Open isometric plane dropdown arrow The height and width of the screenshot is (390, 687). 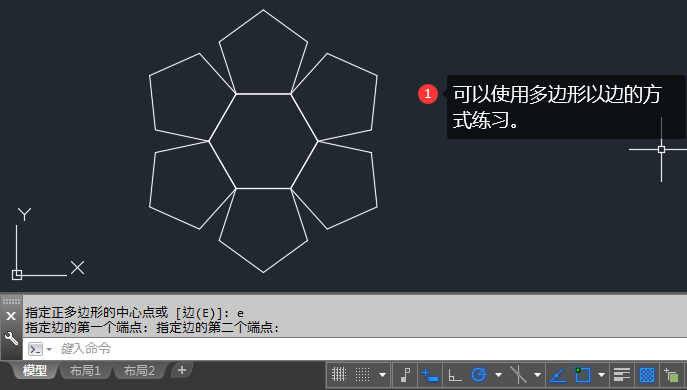coord(537,375)
